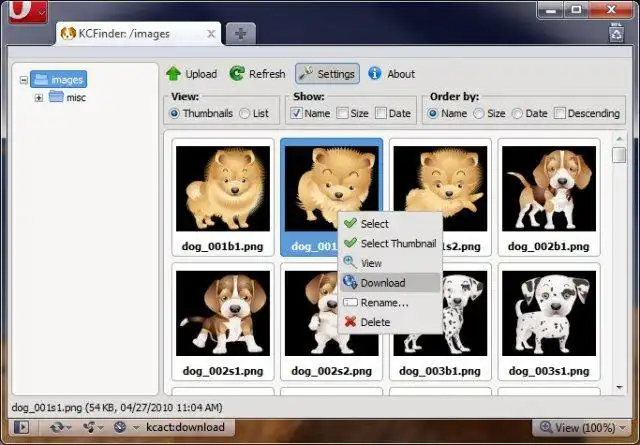Open a new tab with plus button
This screenshot has width=640, height=445.
click(241, 33)
